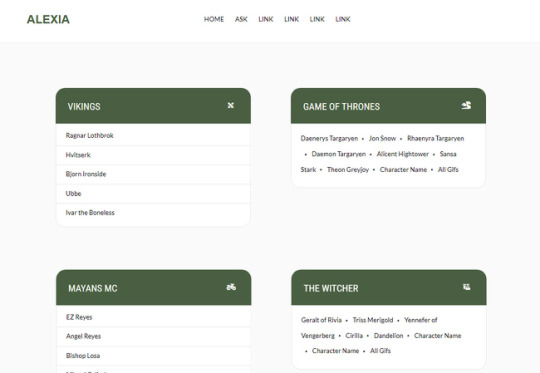The width and height of the screenshot is (540, 373).
Task: Open Bishop Losa entry
Action: coord(154,355)
